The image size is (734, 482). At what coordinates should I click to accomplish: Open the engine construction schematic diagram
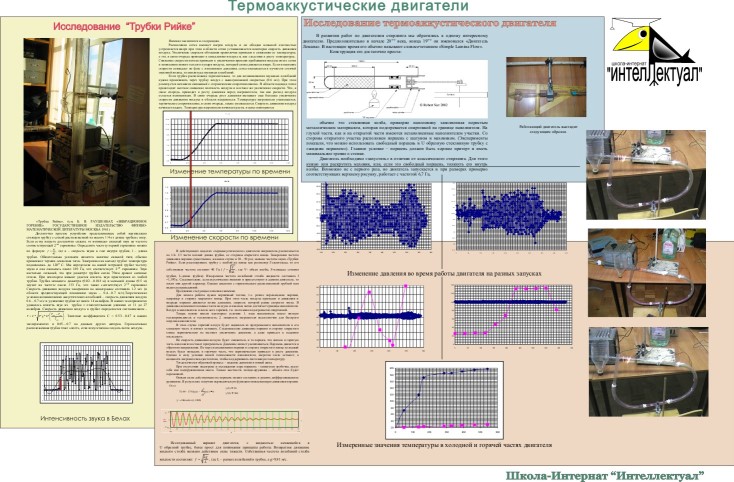(x=397, y=89)
